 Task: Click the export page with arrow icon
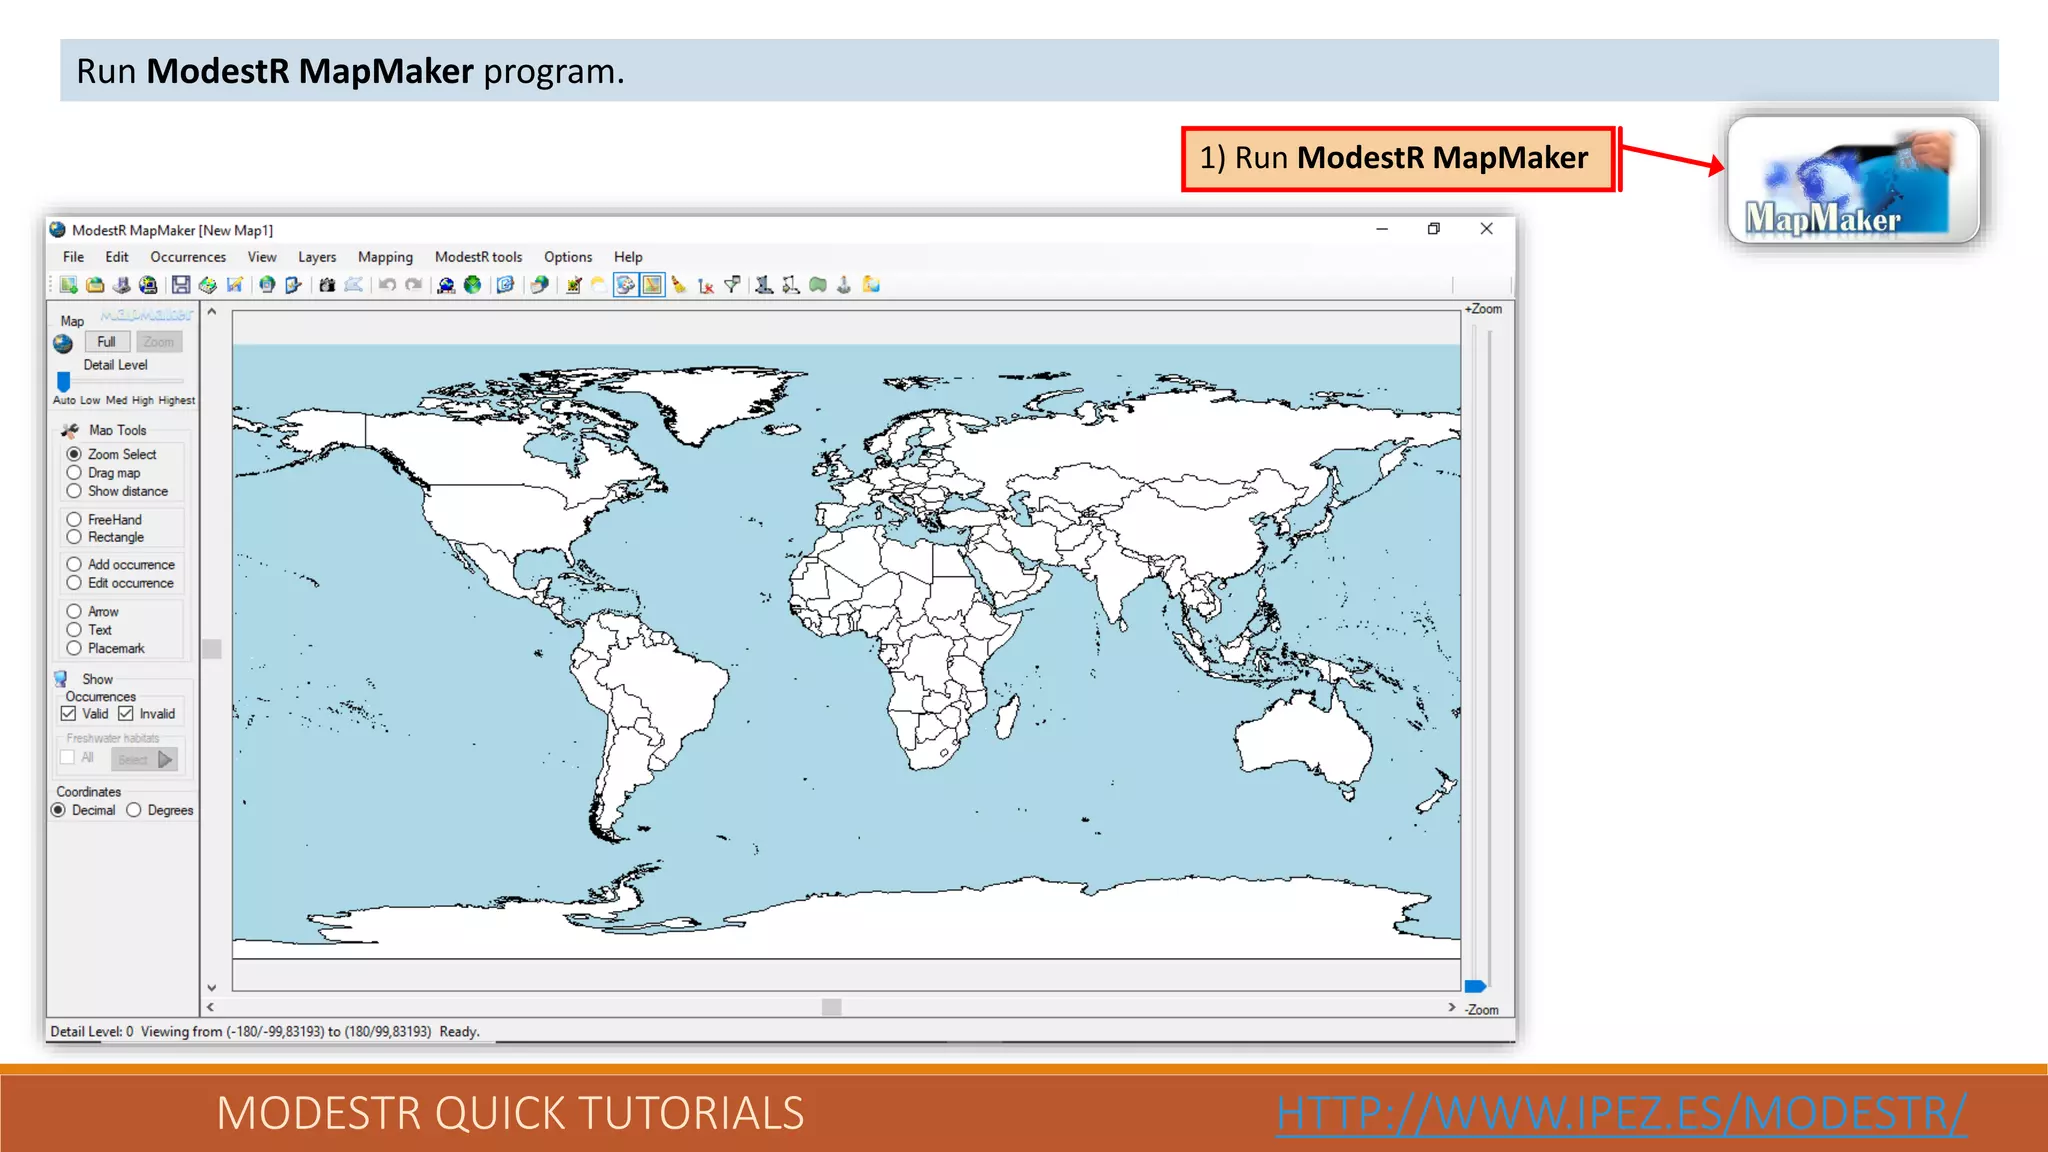293,285
